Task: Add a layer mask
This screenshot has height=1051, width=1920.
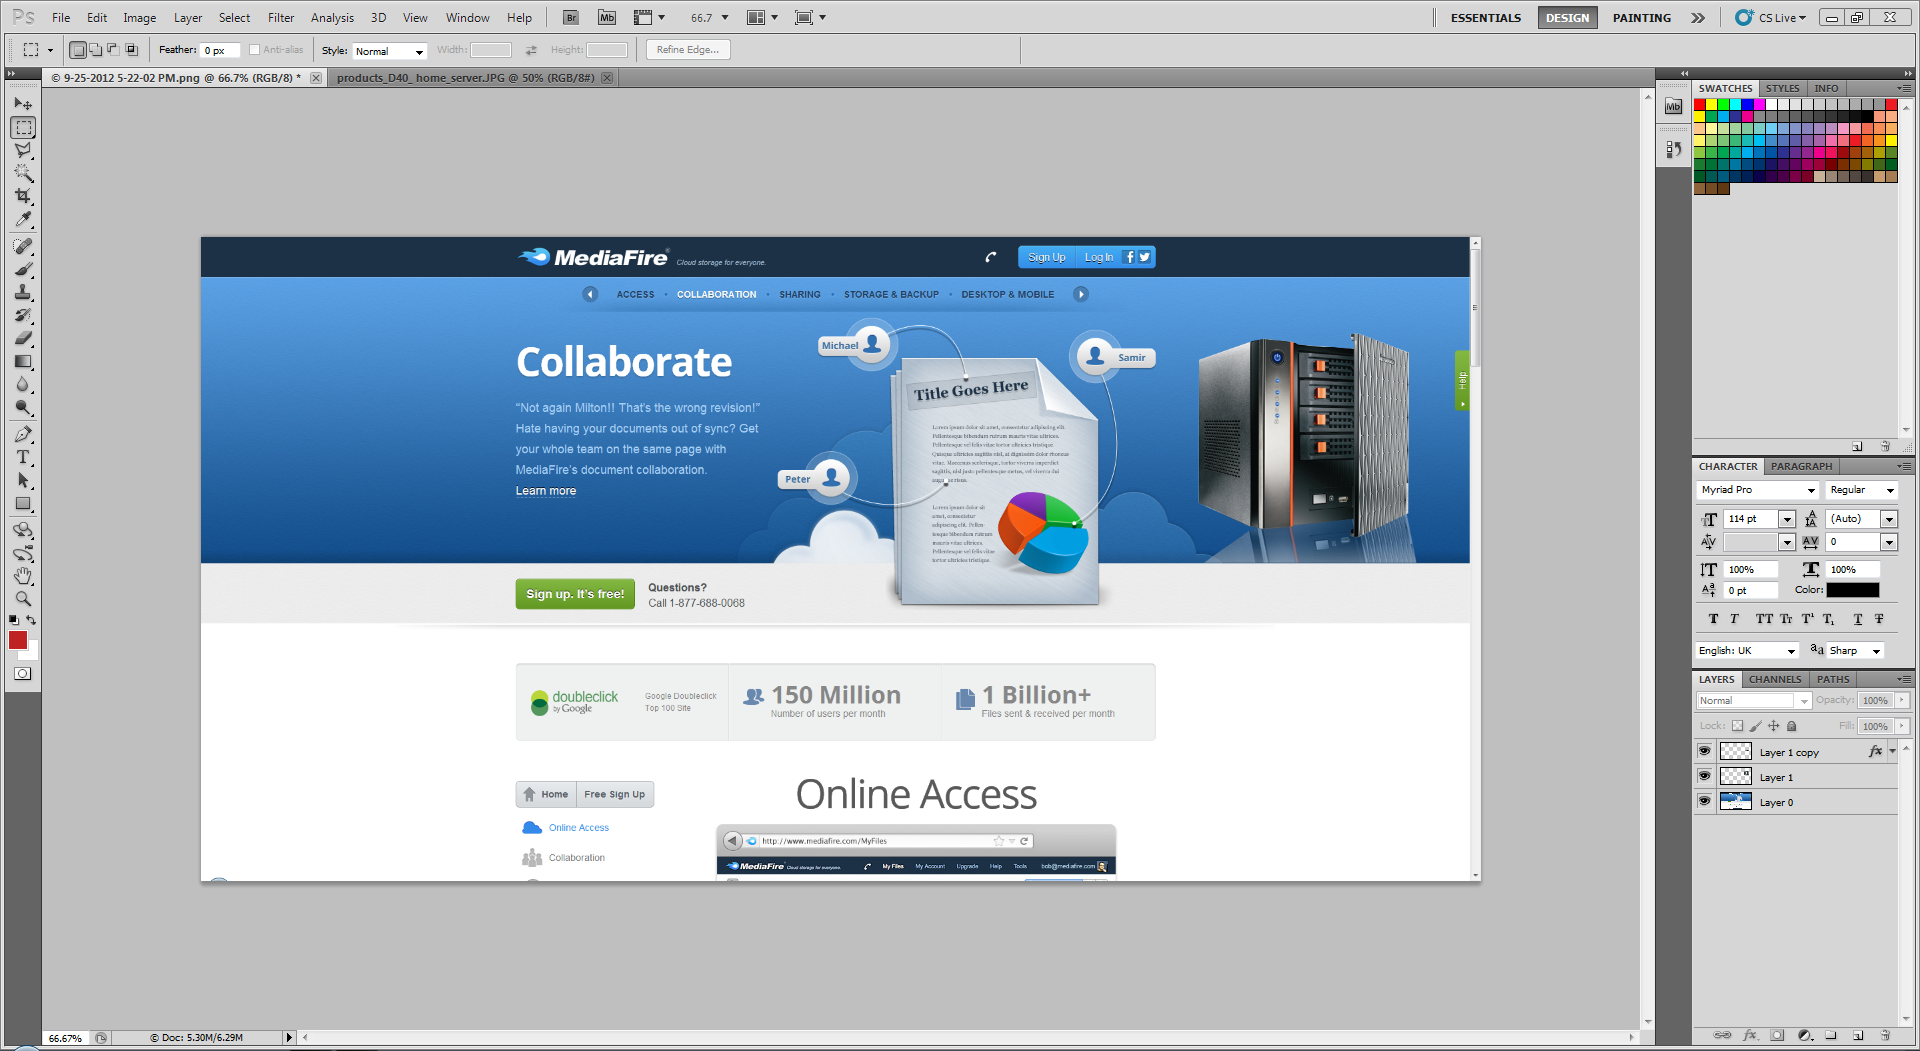Action: 1777,1035
